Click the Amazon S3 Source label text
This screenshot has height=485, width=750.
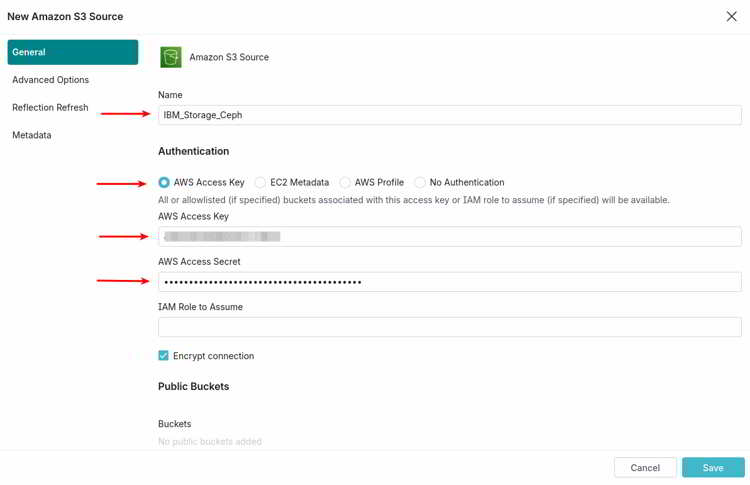(x=229, y=57)
